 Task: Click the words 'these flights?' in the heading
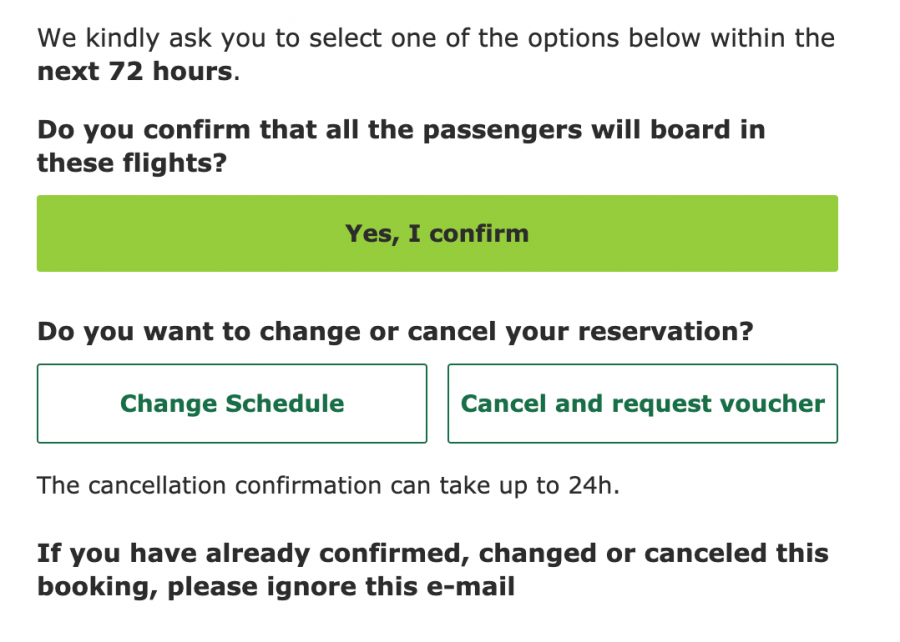pyautogui.click(x=132, y=162)
